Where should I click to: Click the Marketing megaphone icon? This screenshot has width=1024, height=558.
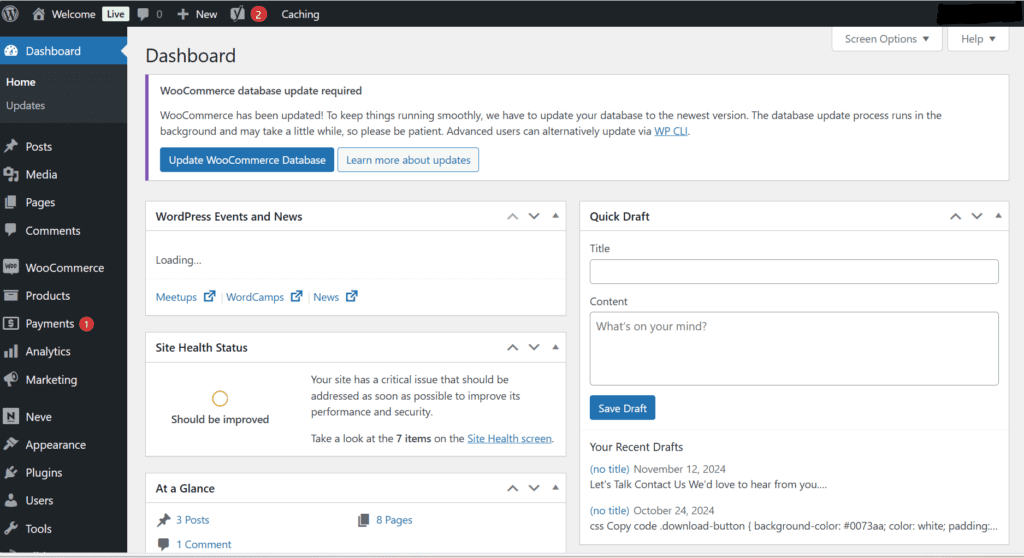pyautogui.click(x=11, y=380)
